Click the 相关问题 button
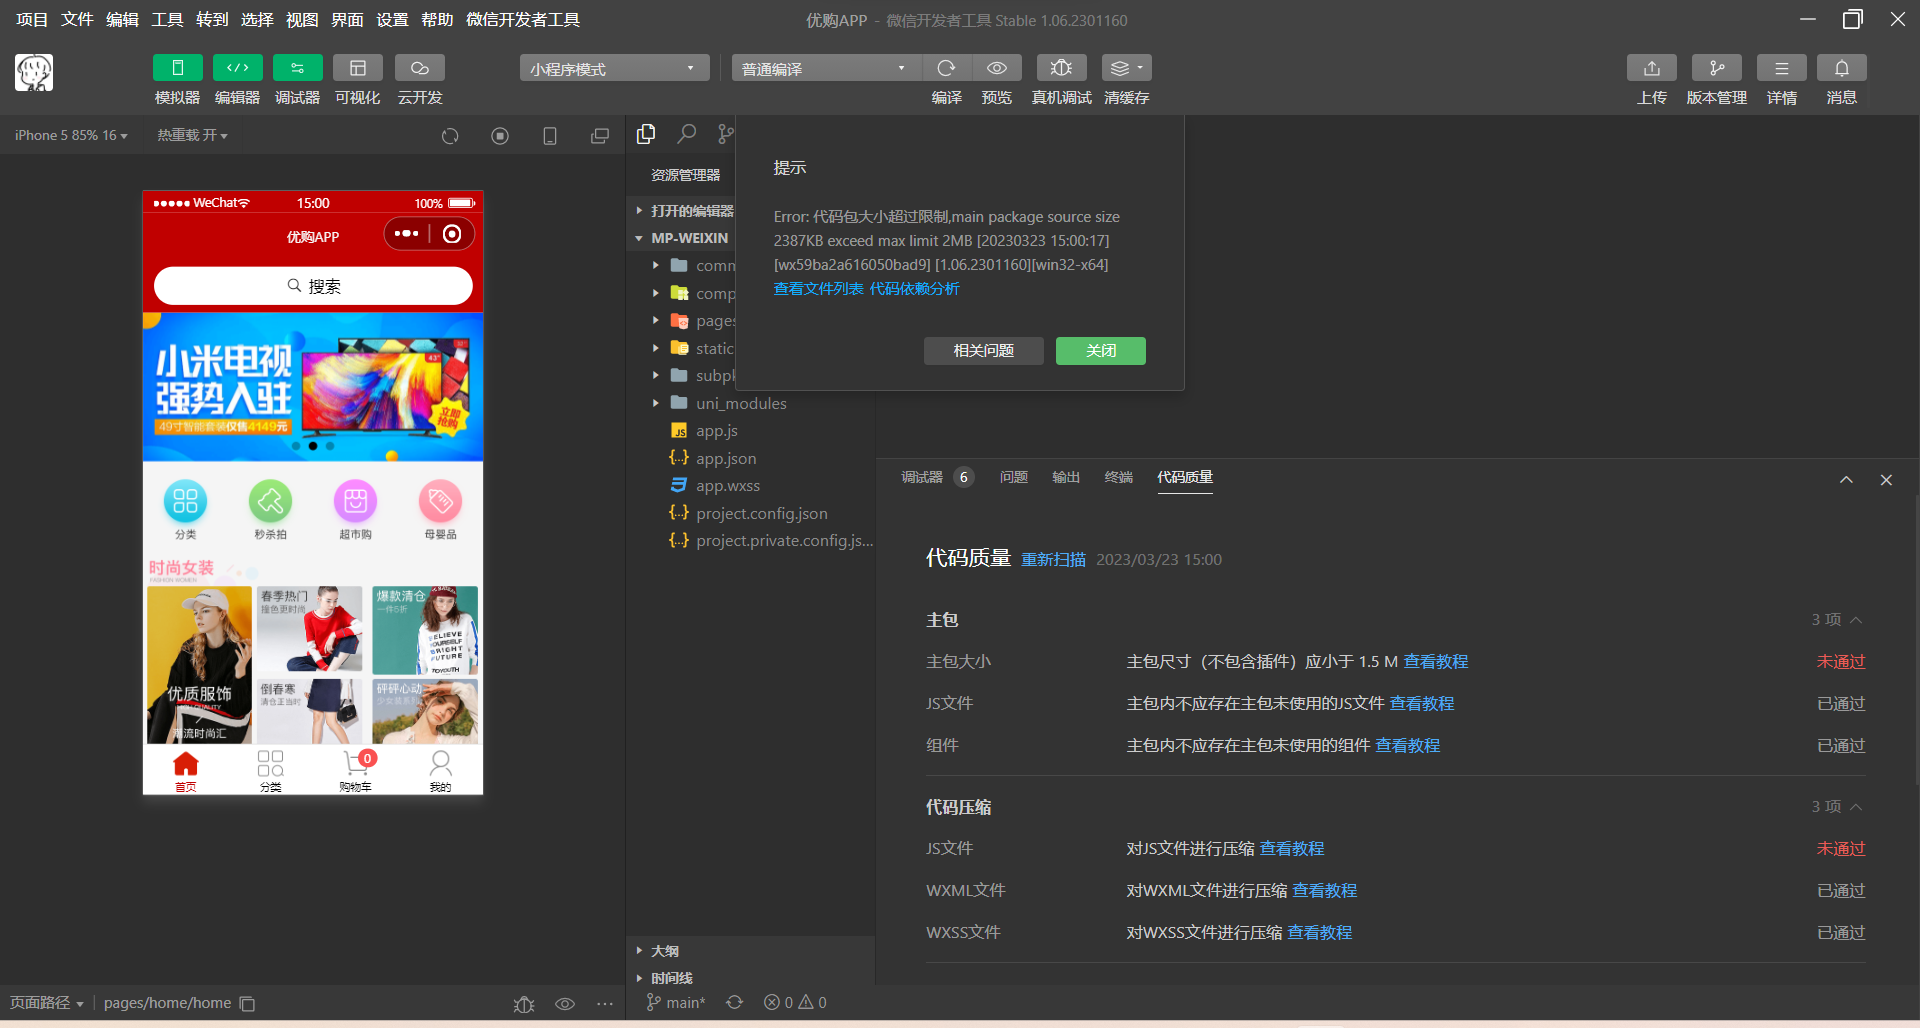This screenshot has height=1028, width=1920. (983, 351)
